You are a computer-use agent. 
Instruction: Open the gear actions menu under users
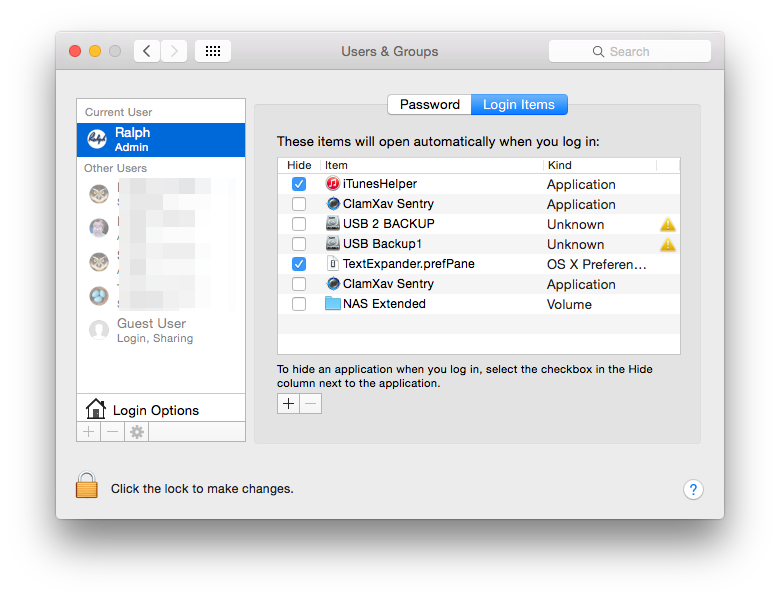[x=137, y=432]
